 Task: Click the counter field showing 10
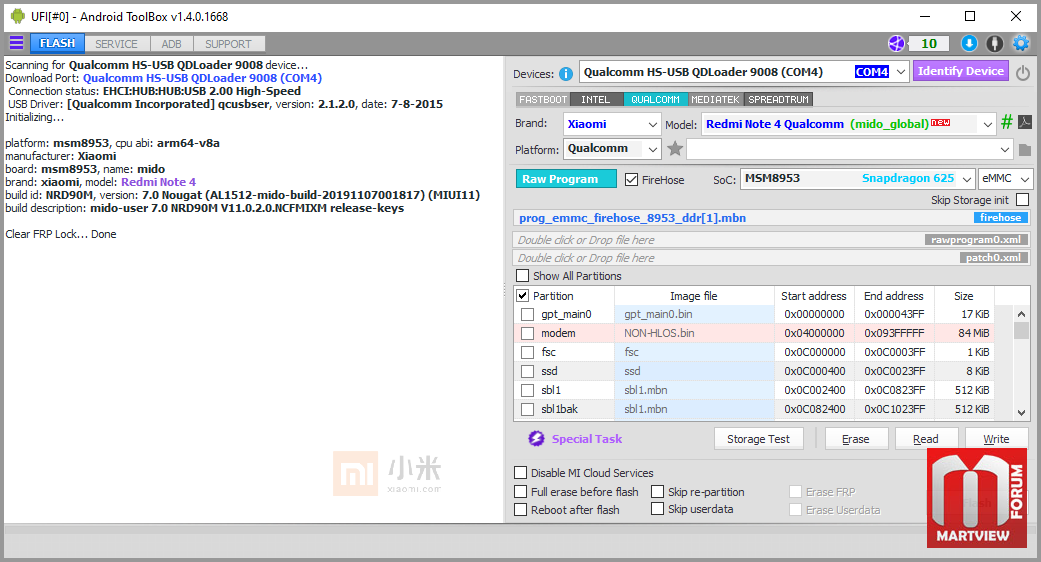click(x=929, y=44)
